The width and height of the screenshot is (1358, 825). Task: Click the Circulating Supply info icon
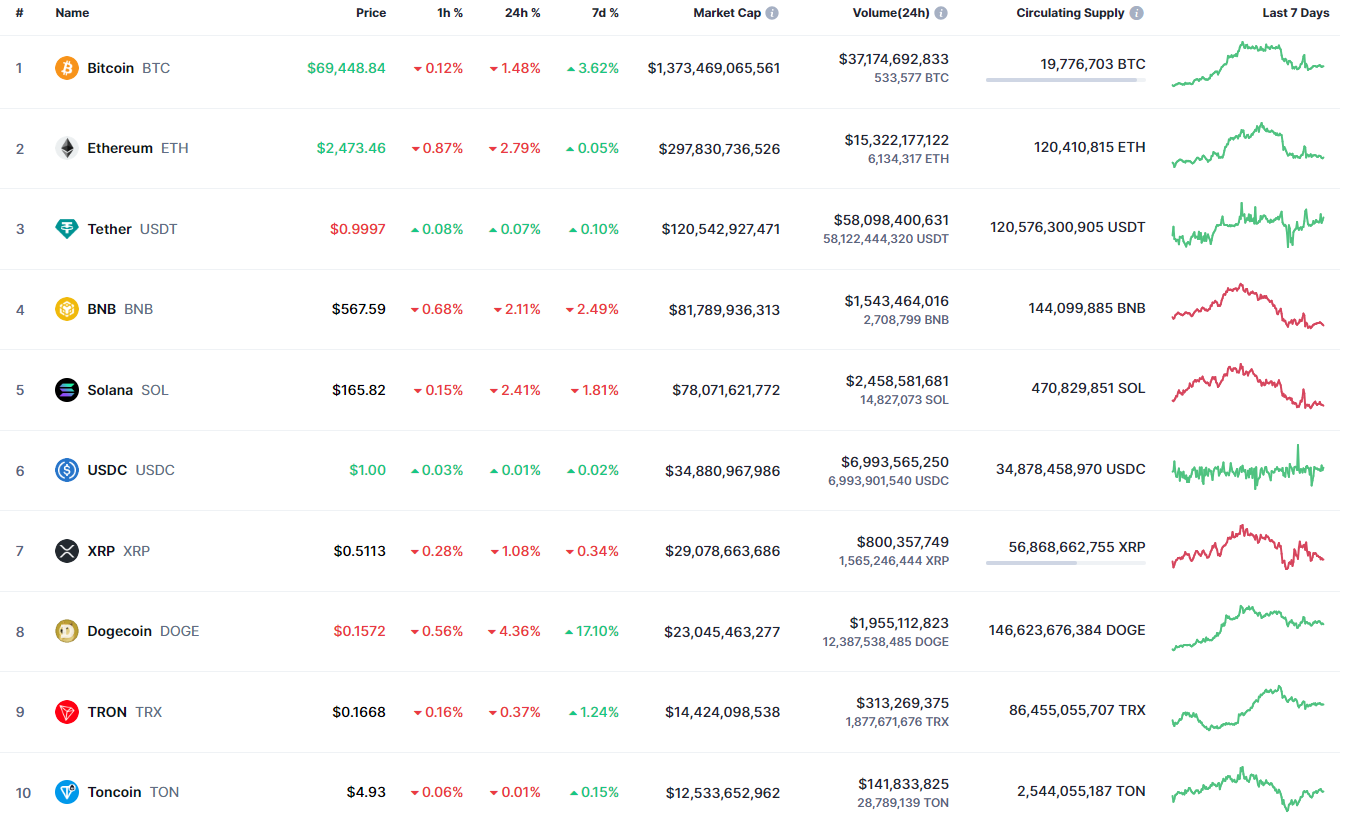tap(1137, 13)
